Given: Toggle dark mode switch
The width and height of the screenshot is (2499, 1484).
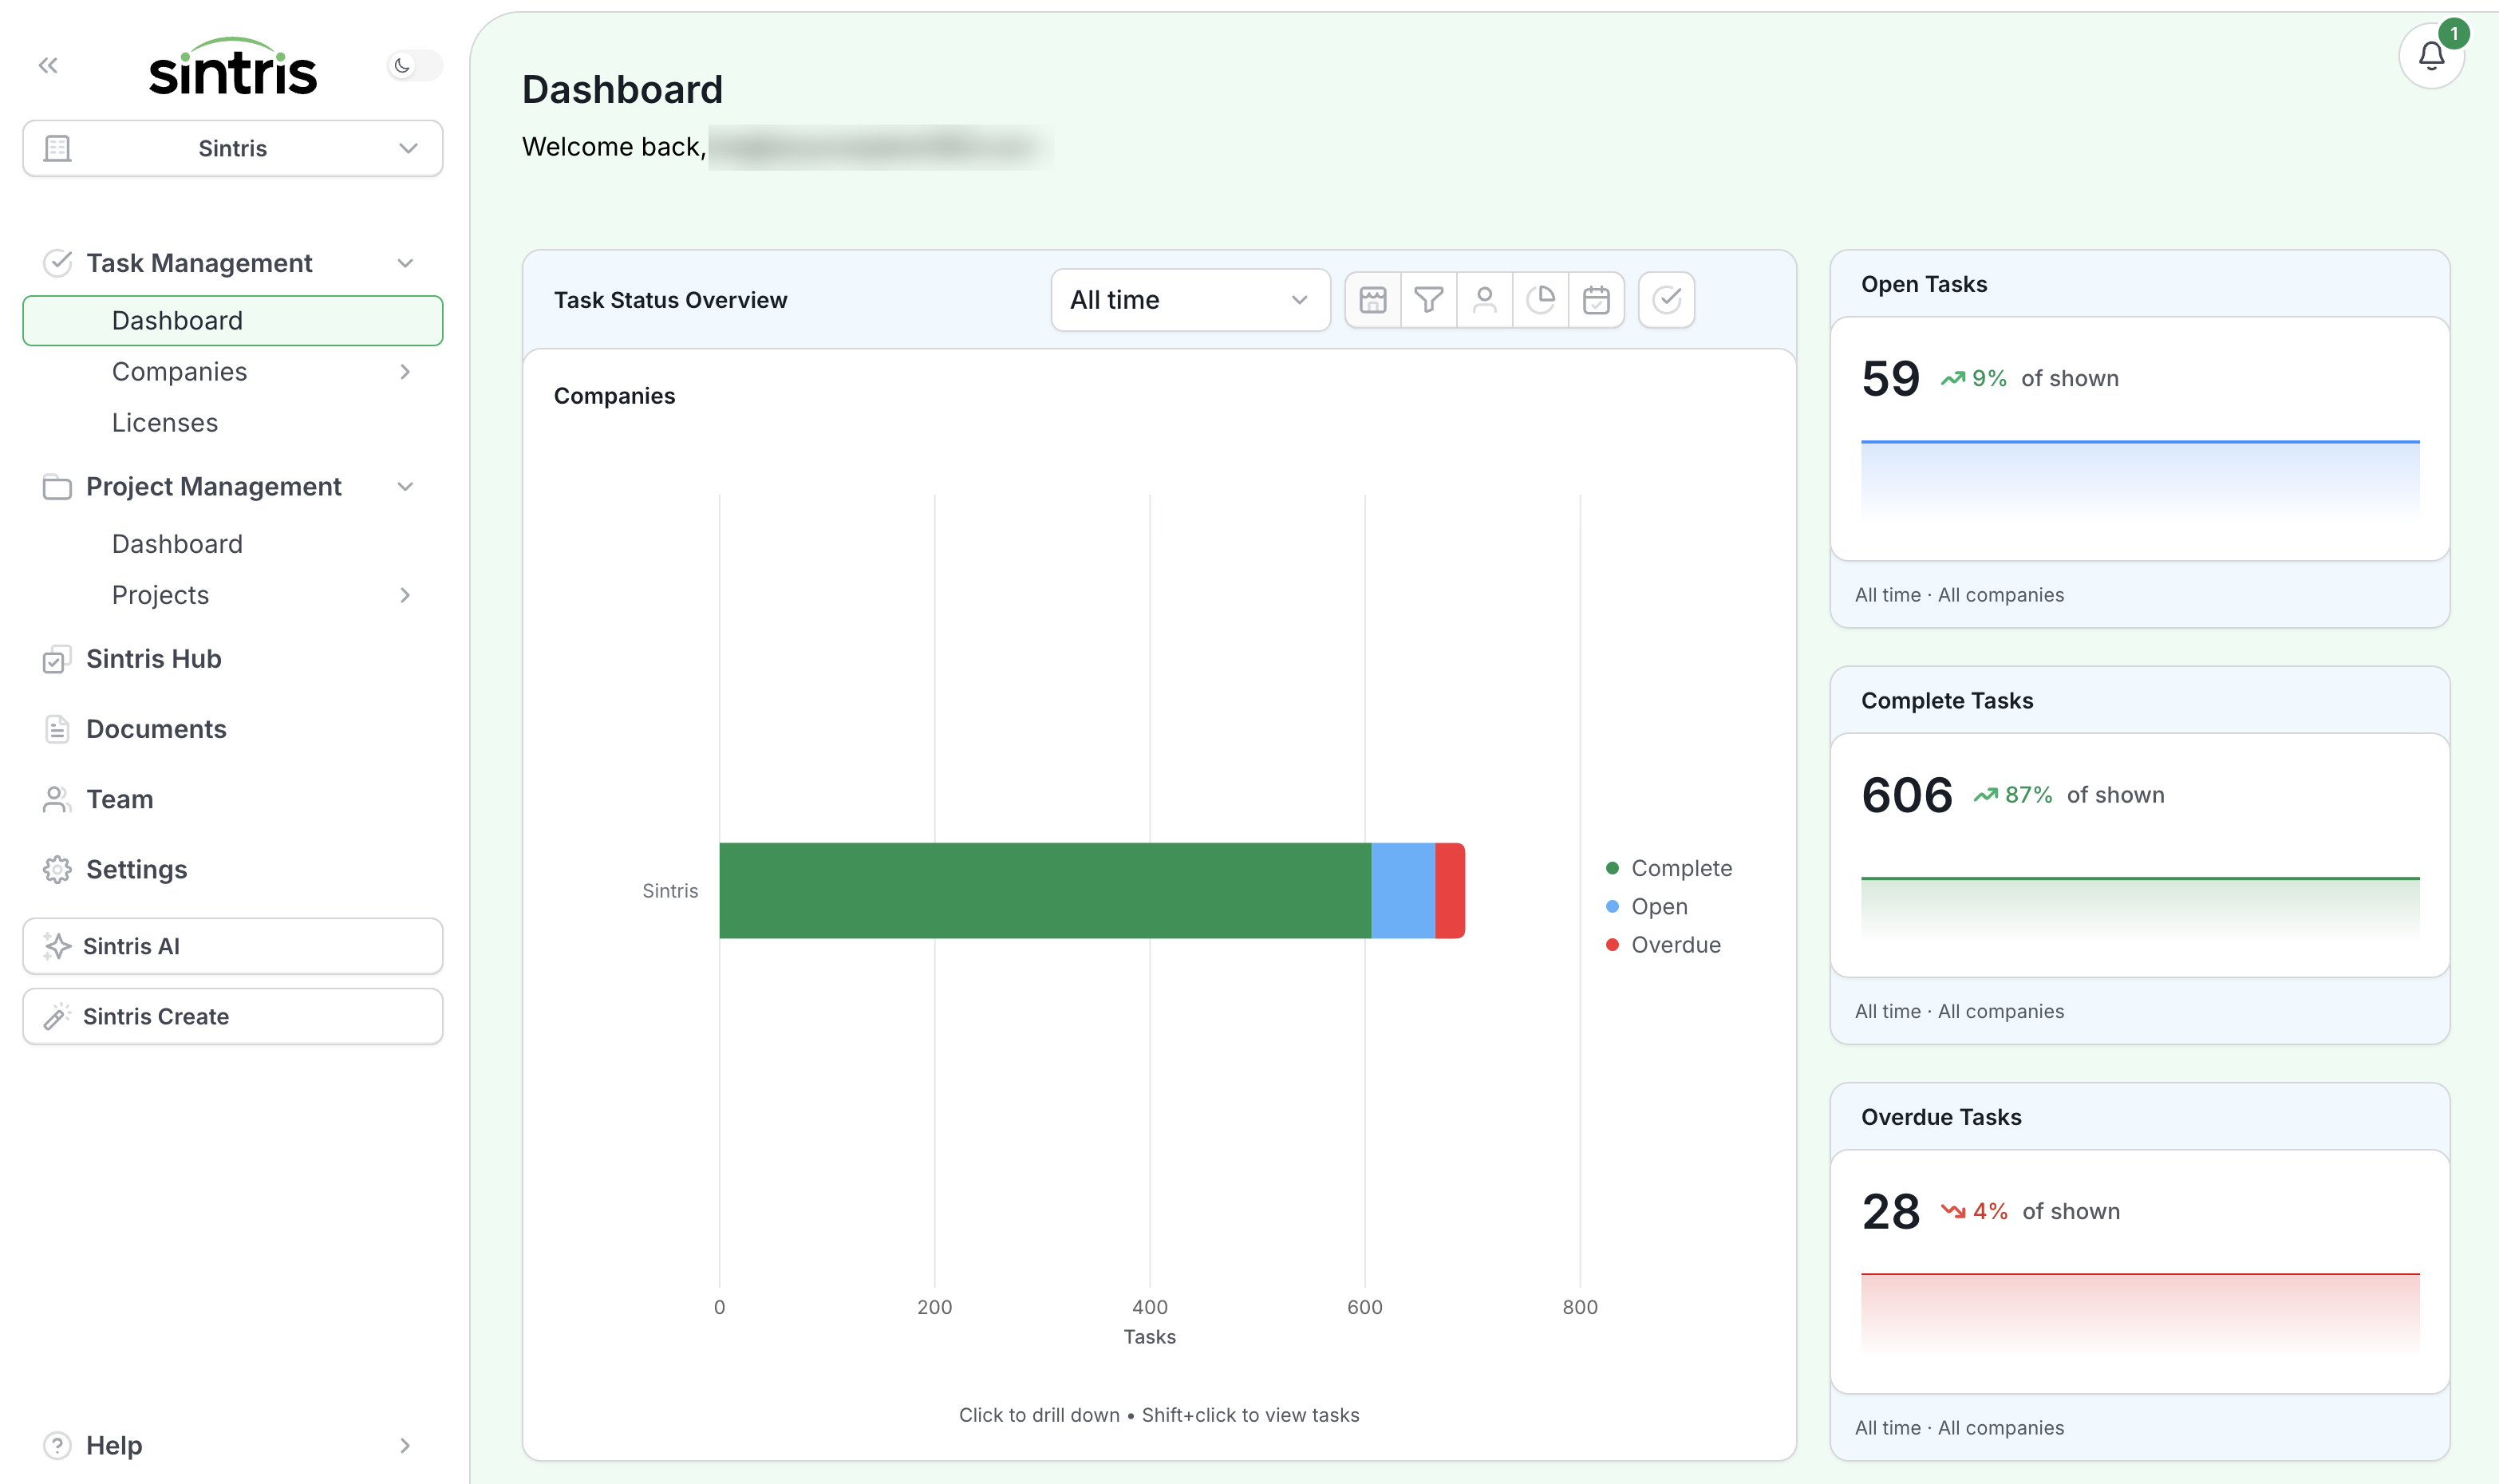Looking at the screenshot, I should click(x=414, y=66).
